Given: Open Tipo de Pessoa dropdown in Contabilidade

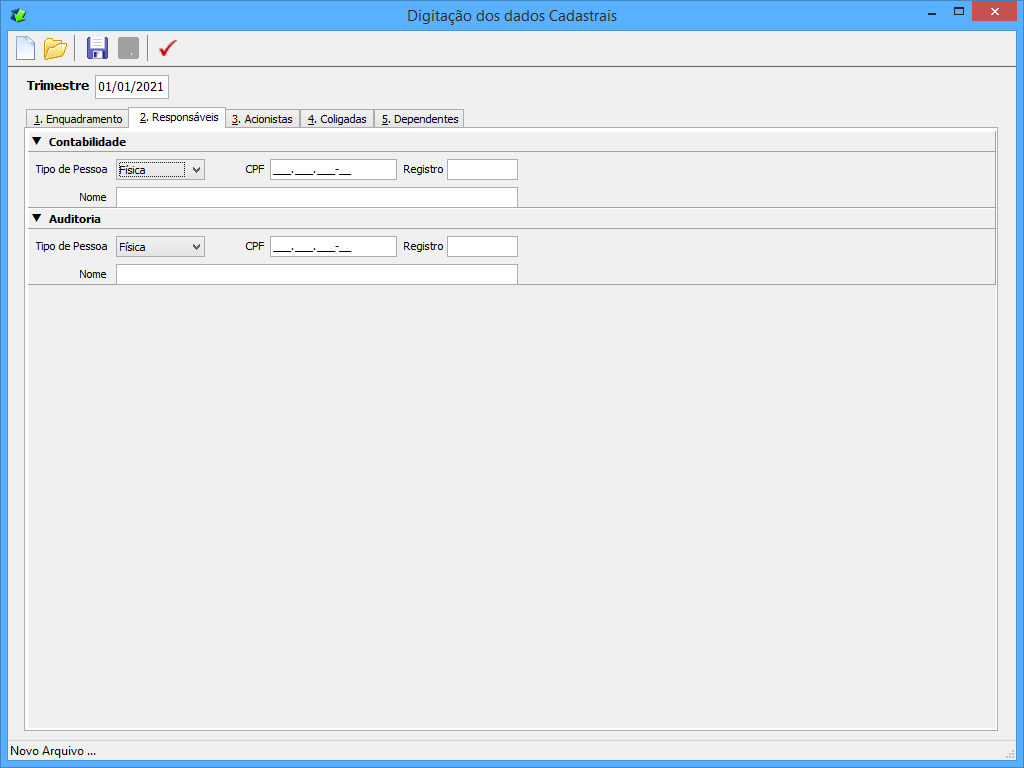Looking at the screenshot, I should [x=161, y=170].
